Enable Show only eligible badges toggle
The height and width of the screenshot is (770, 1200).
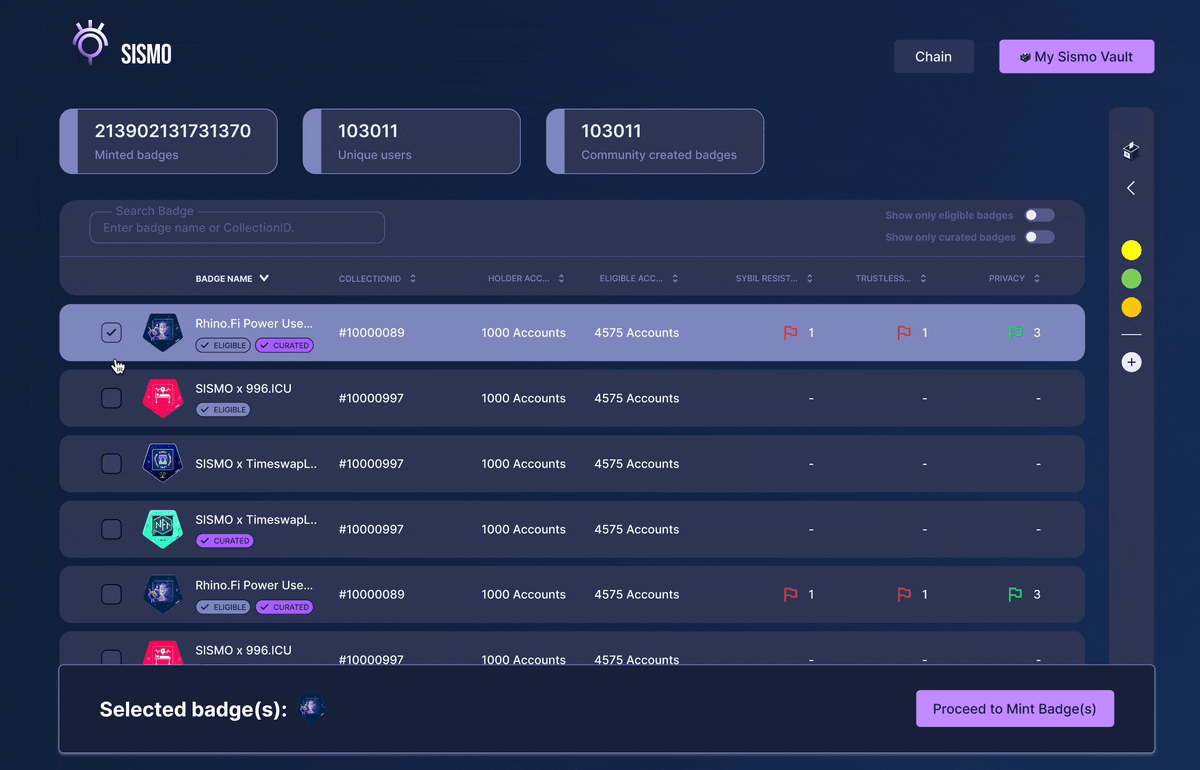pos(1039,215)
